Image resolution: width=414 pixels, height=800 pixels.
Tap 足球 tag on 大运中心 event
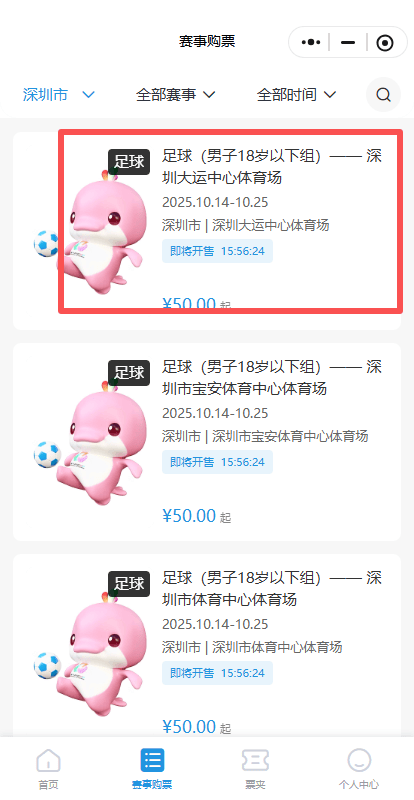[129, 162]
